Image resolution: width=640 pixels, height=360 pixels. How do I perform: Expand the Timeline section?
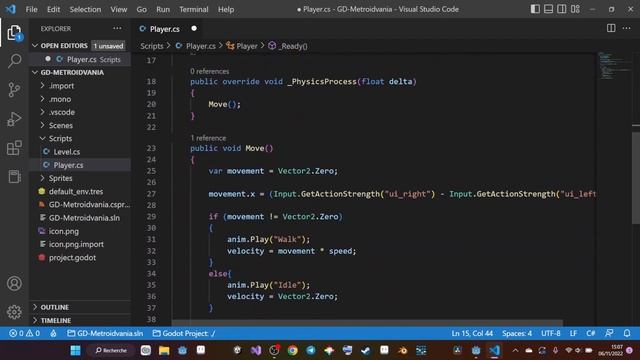[56, 320]
